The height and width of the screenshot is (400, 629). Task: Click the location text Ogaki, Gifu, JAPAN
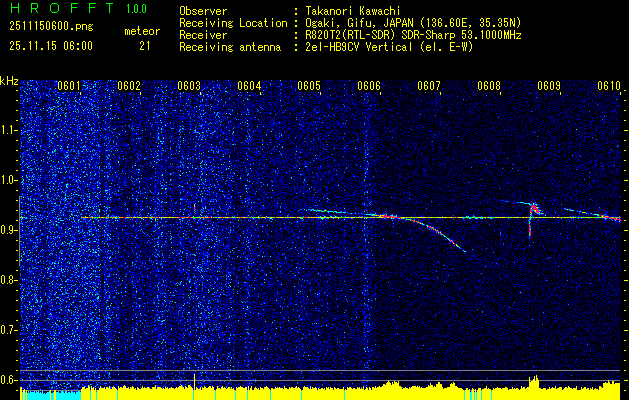[x=359, y=23]
